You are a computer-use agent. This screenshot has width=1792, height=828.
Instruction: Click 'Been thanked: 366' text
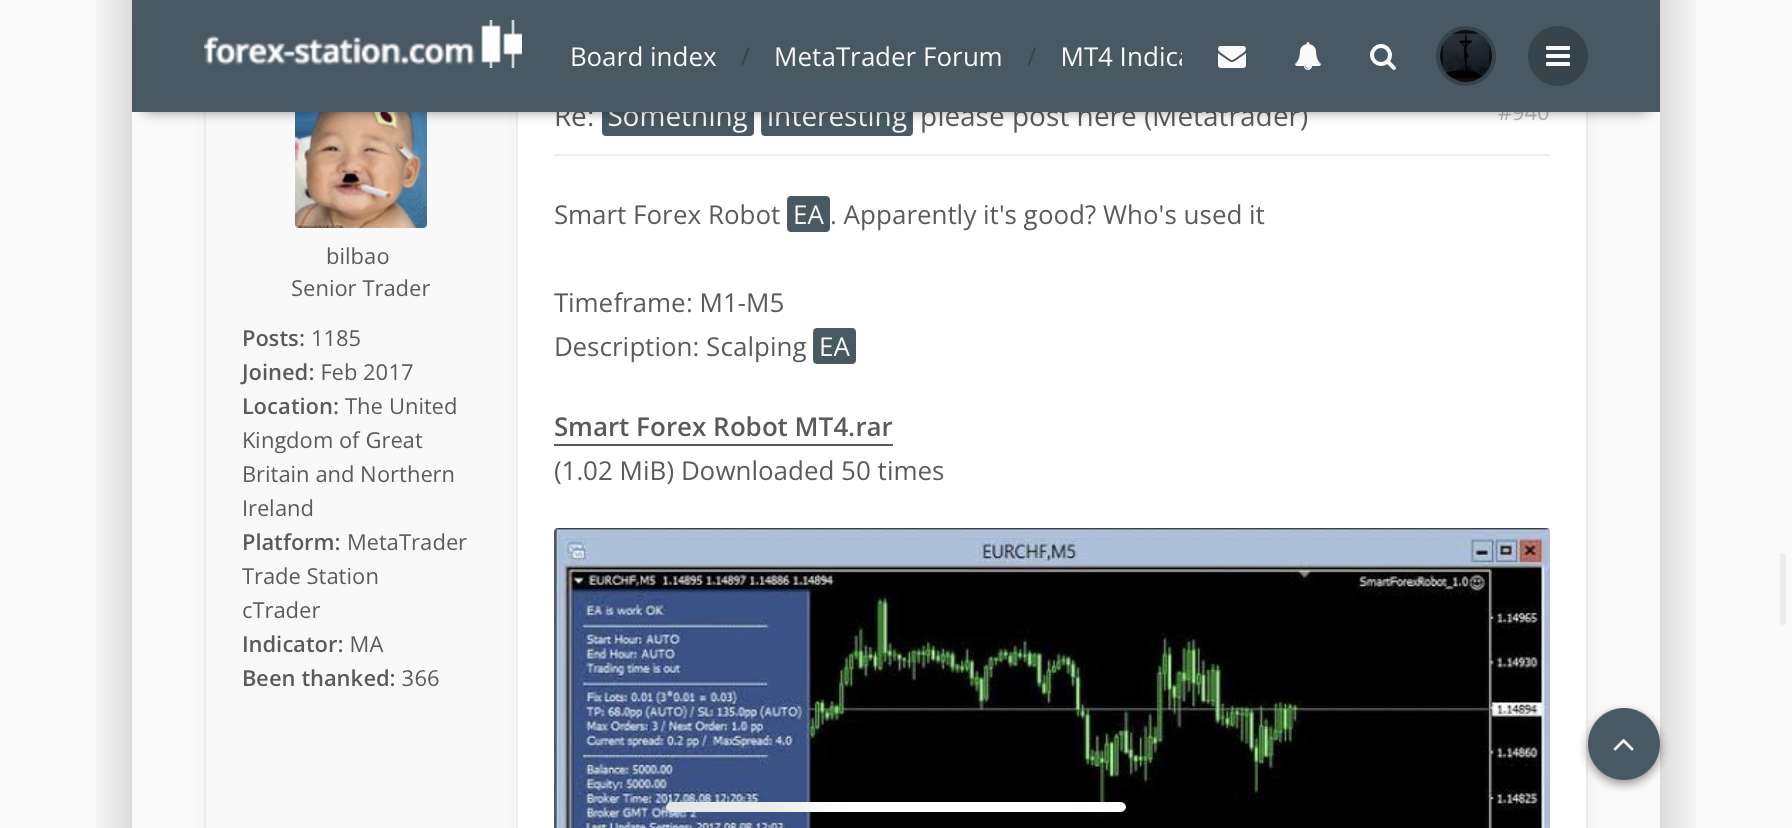340,678
